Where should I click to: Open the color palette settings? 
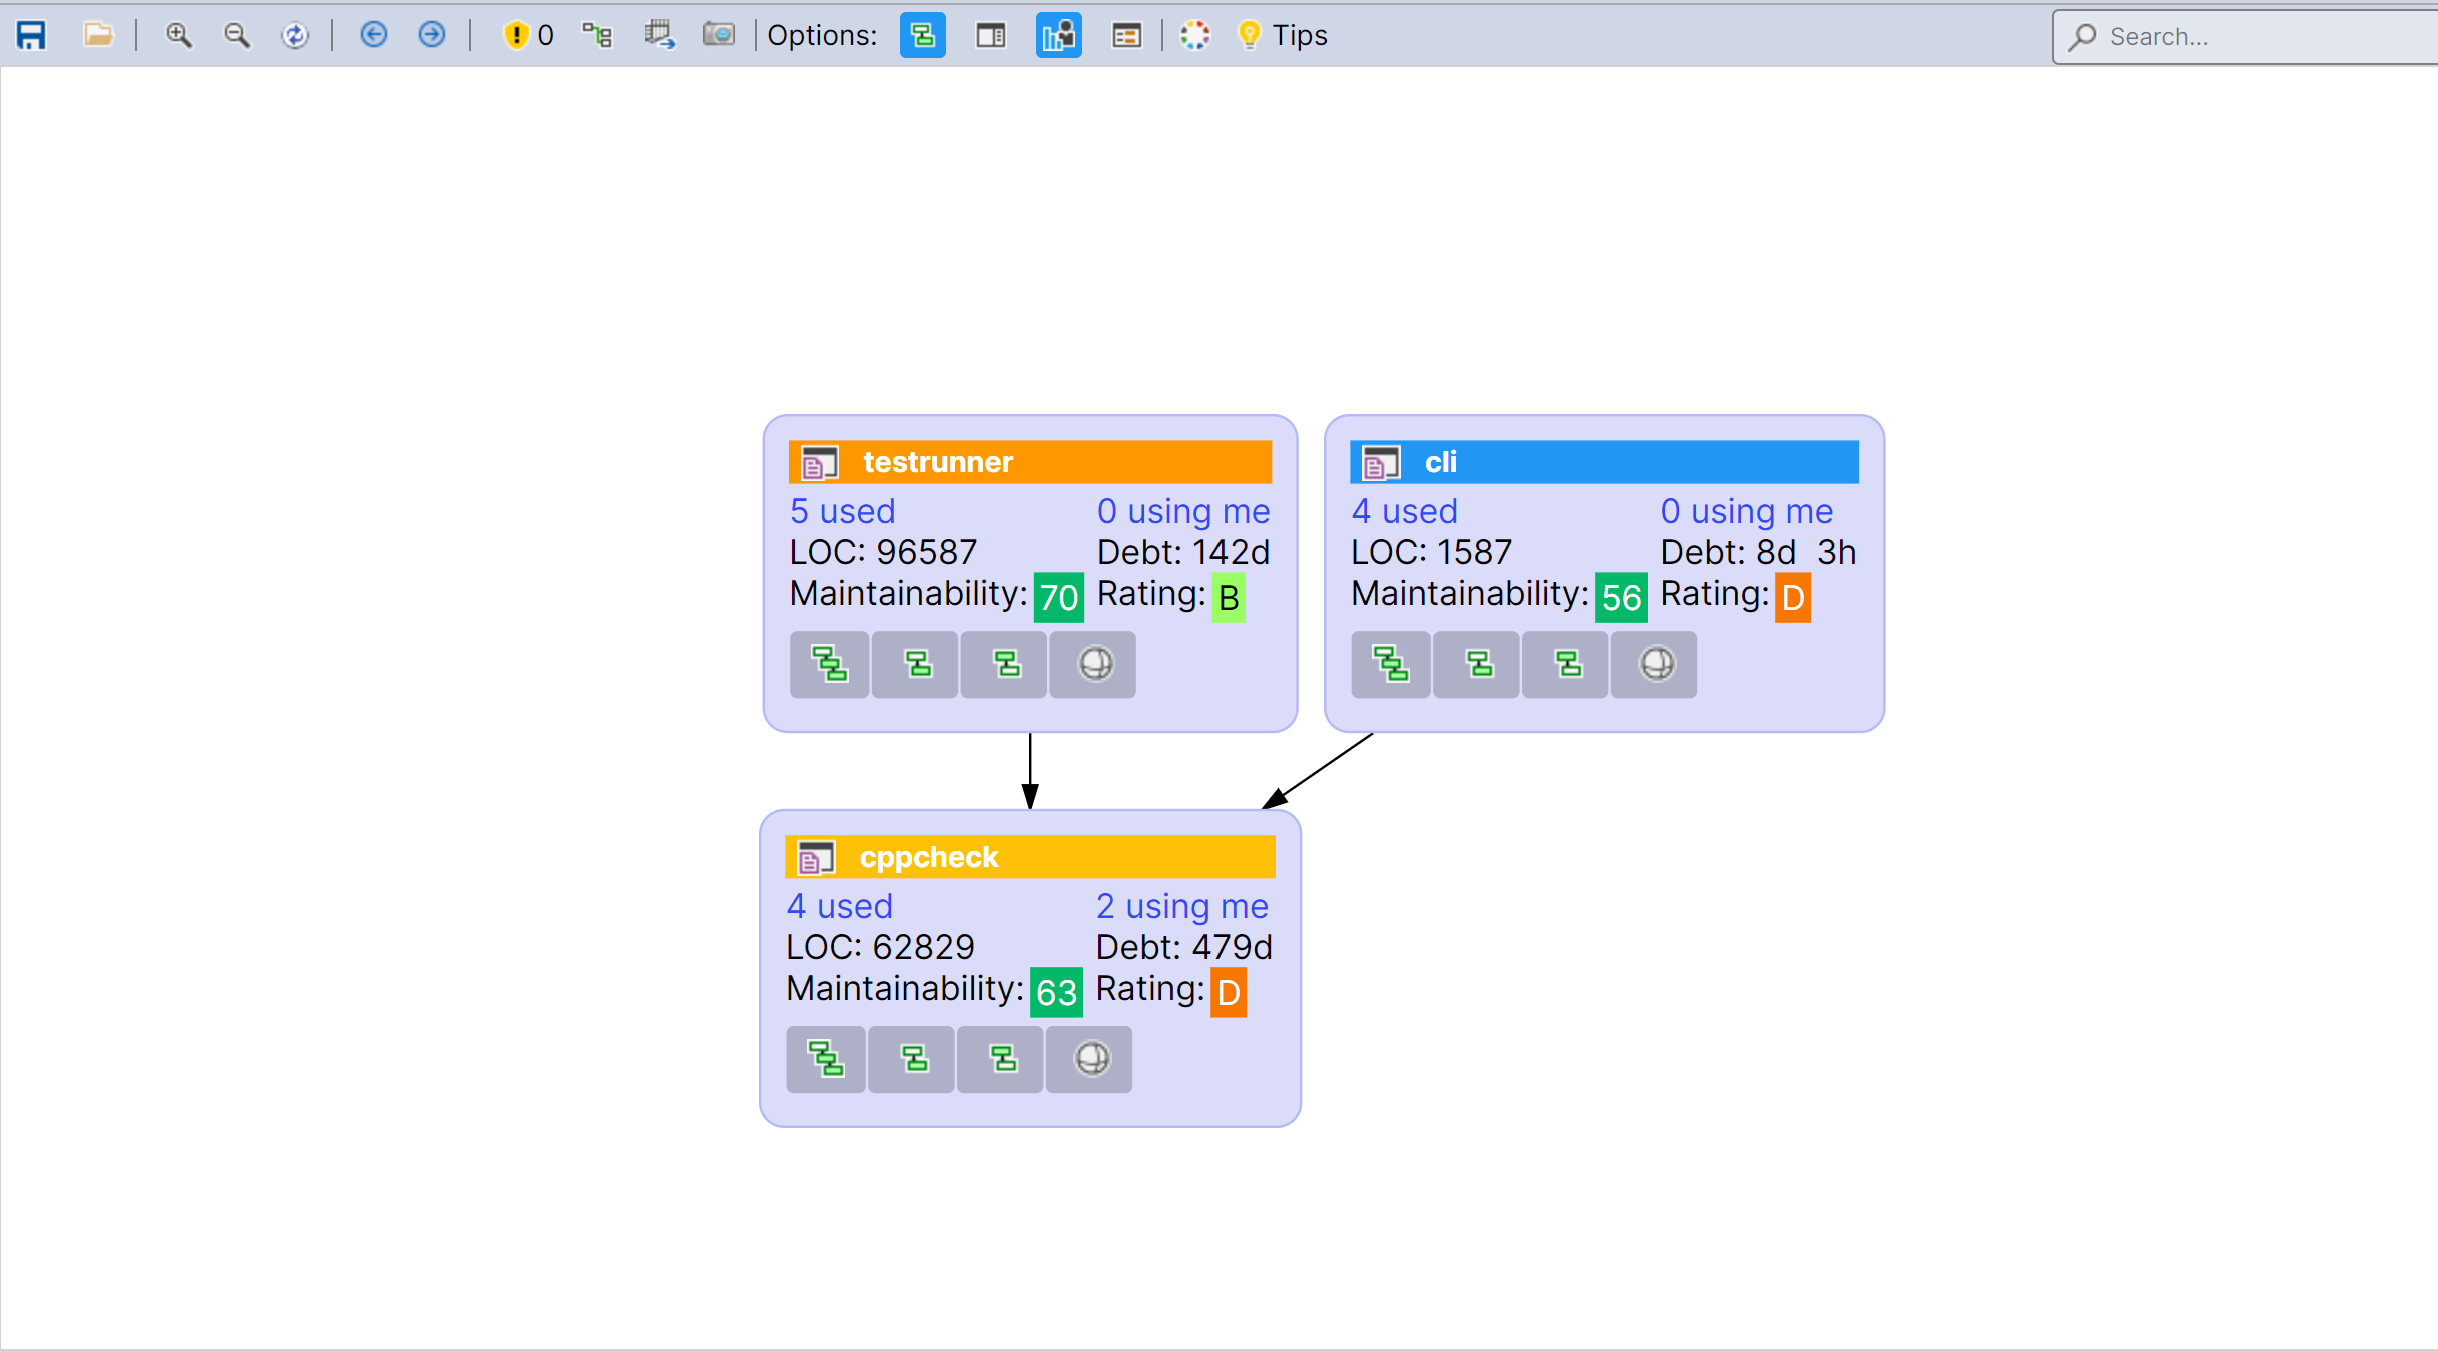coord(1194,35)
